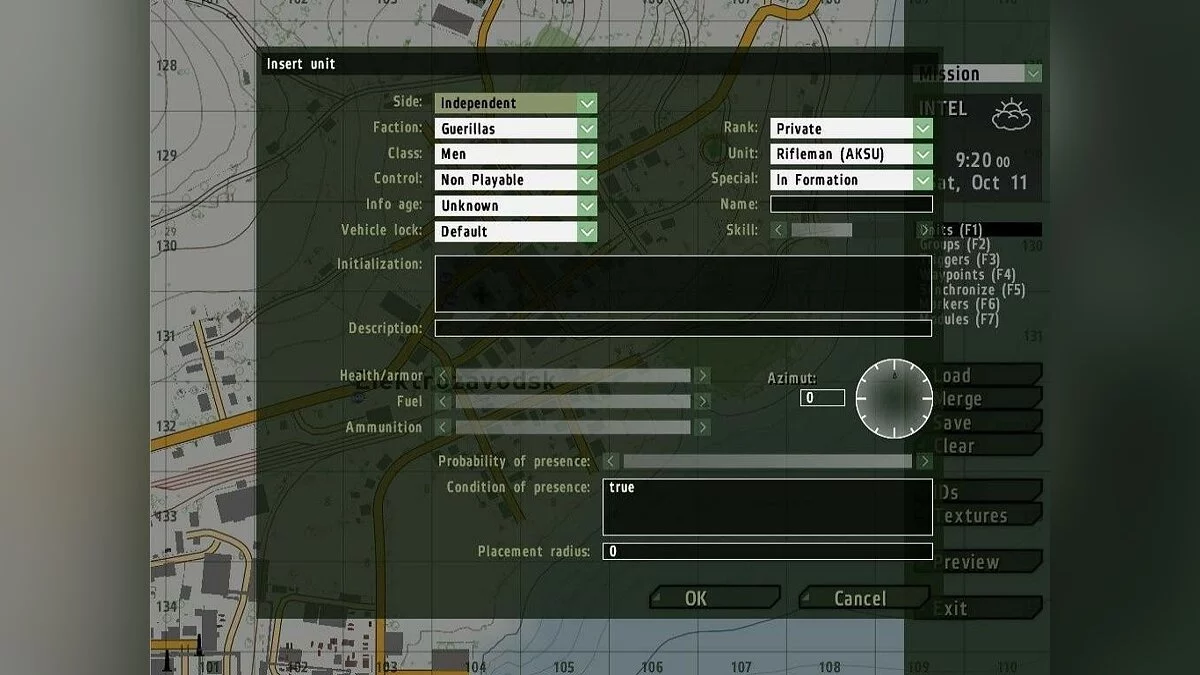Image resolution: width=1200 pixels, height=675 pixels.
Task: Open the Special dropdown showing In Formation
Action: [x=851, y=180]
